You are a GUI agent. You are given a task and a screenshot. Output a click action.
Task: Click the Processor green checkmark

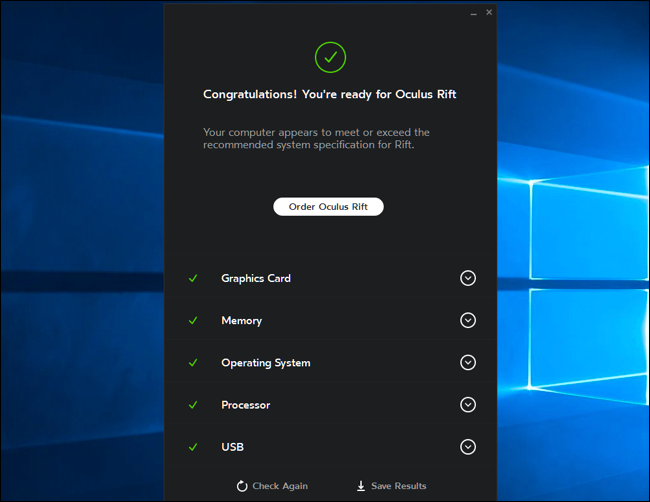[193, 405]
